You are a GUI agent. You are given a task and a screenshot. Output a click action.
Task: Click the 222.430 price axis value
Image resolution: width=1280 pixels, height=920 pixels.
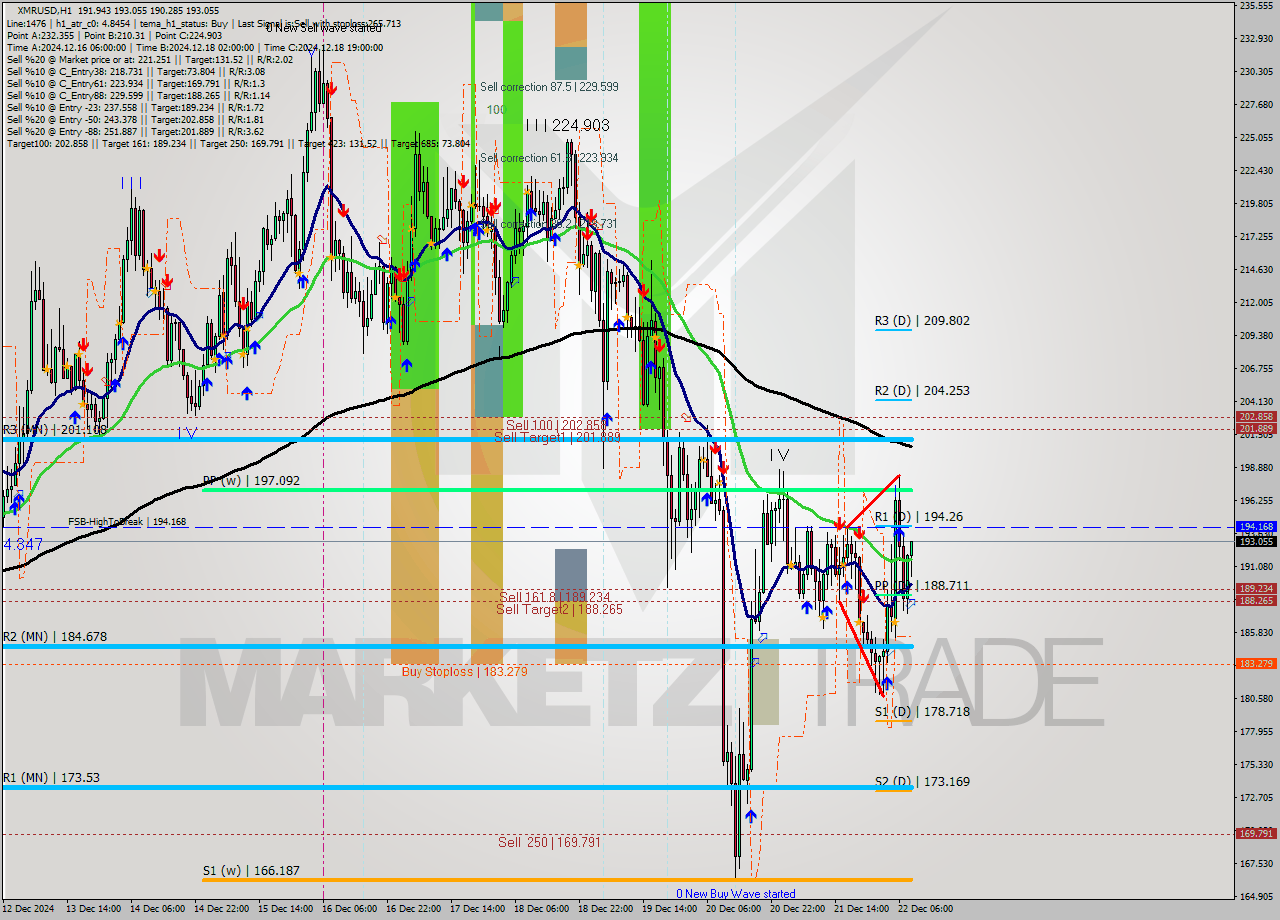pyautogui.click(x=1256, y=171)
